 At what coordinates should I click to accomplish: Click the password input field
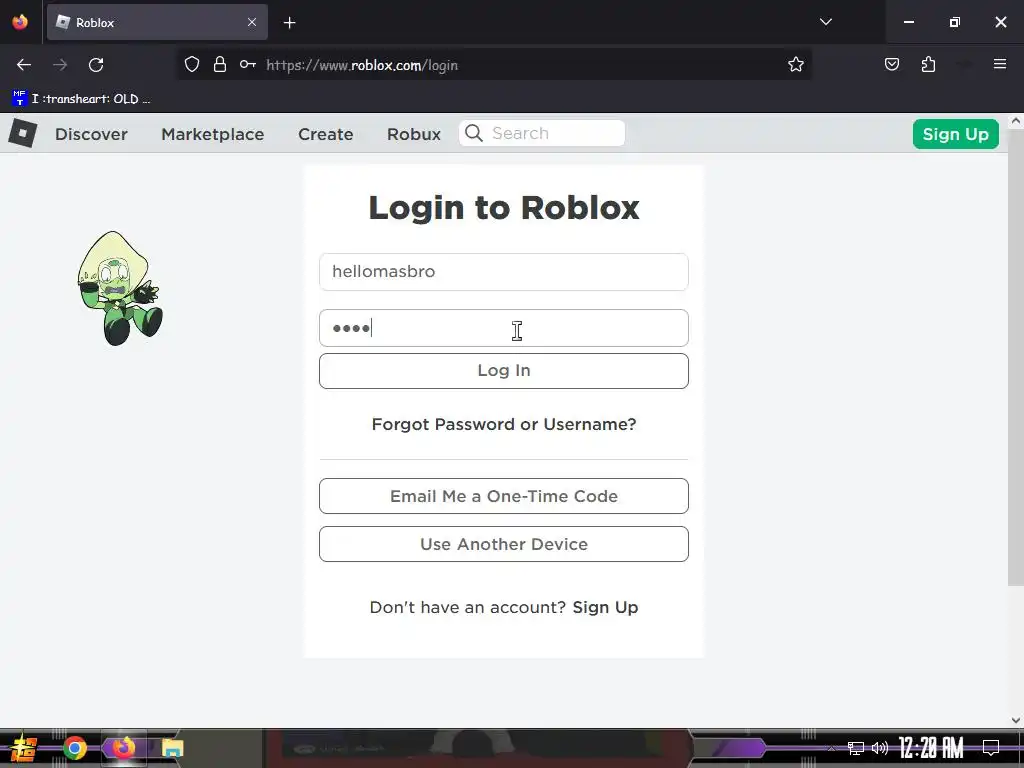[504, 328]
